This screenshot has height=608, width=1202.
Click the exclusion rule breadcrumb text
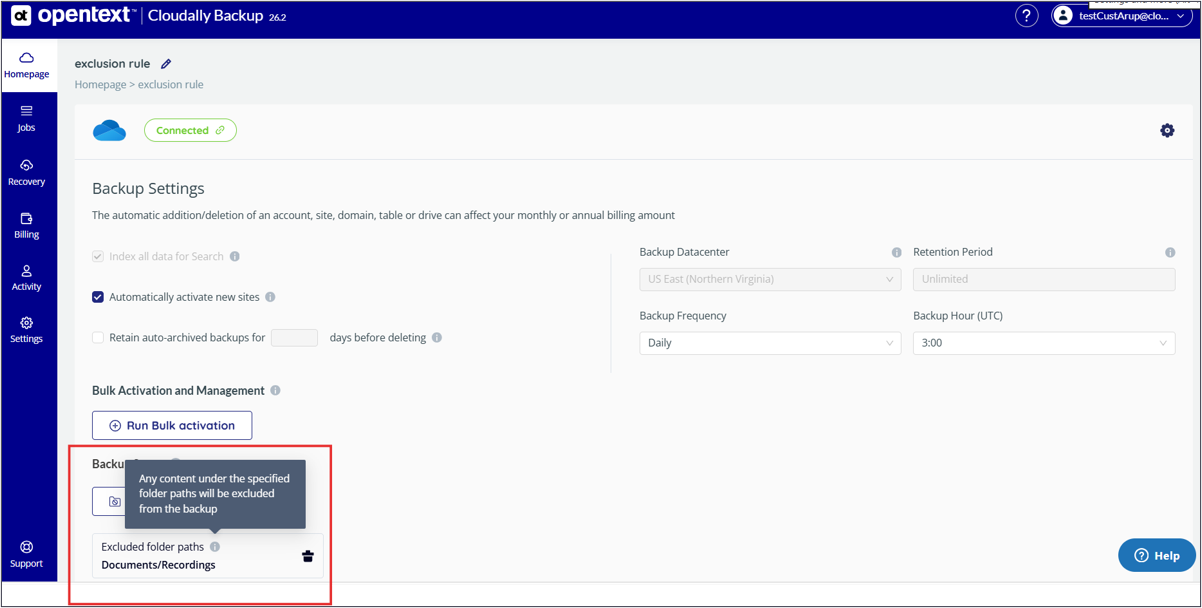click(x=170, y=85)
